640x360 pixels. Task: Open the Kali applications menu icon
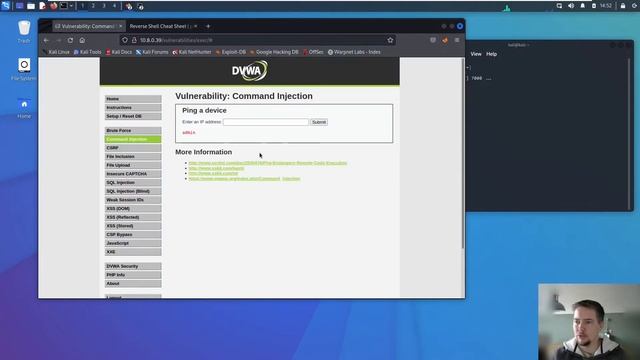tap(5, 6)
